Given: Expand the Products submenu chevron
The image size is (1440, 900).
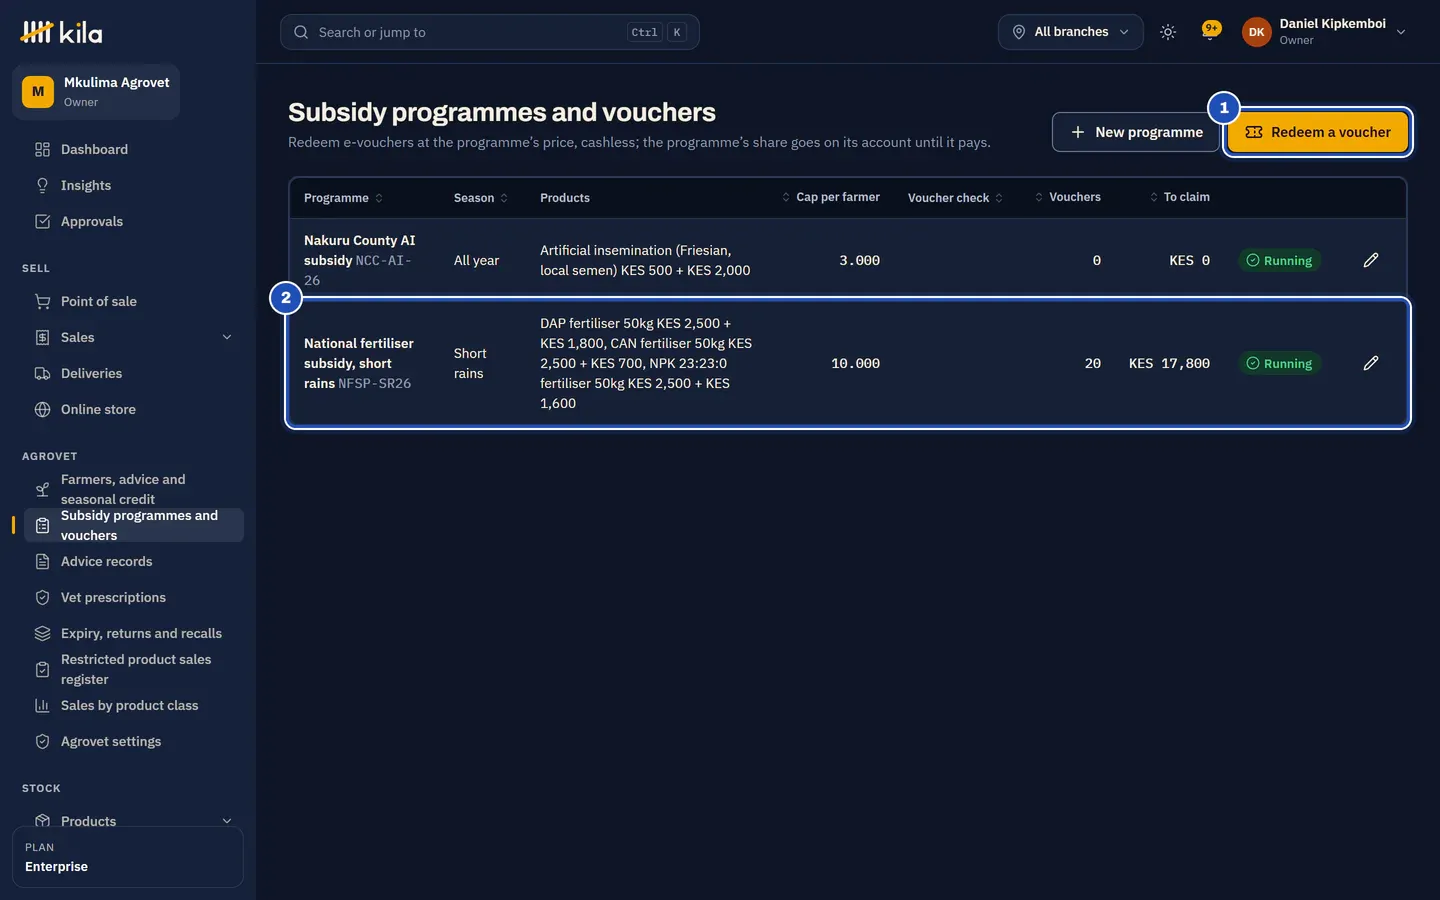Looking at the screenshot, I should [227, 821].
